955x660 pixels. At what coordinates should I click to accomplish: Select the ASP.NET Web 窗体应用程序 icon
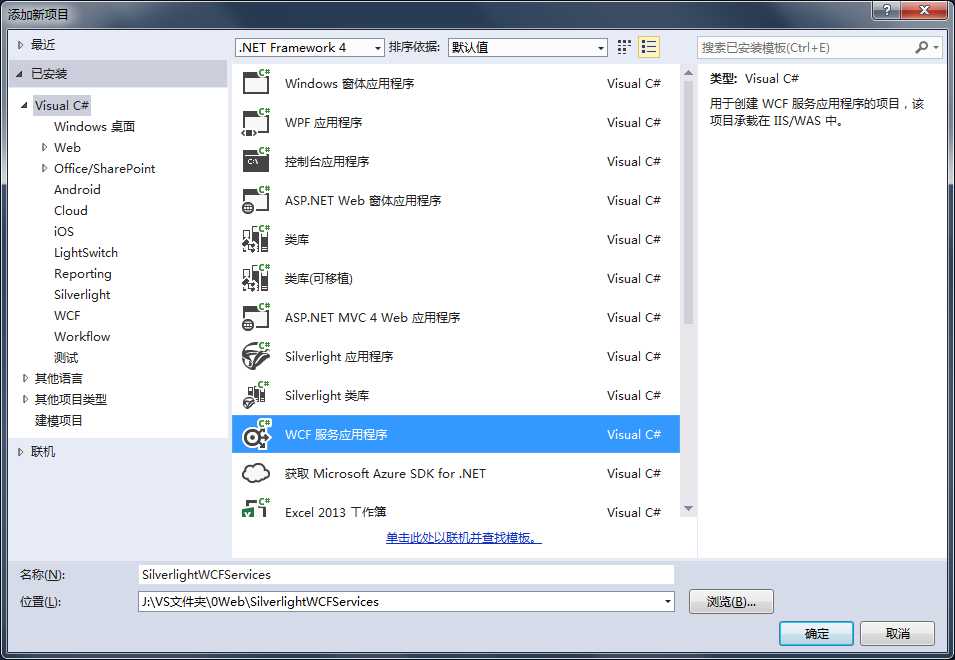256,200
